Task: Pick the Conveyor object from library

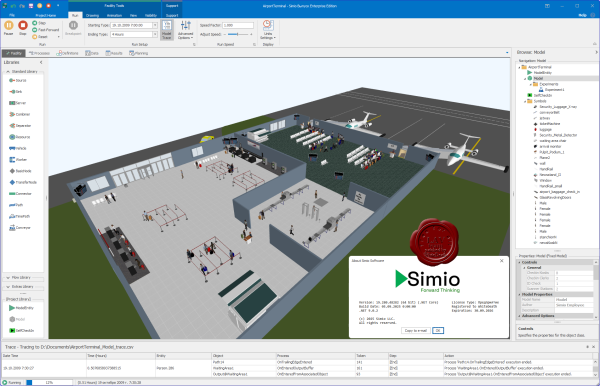Action: (20, 228)
